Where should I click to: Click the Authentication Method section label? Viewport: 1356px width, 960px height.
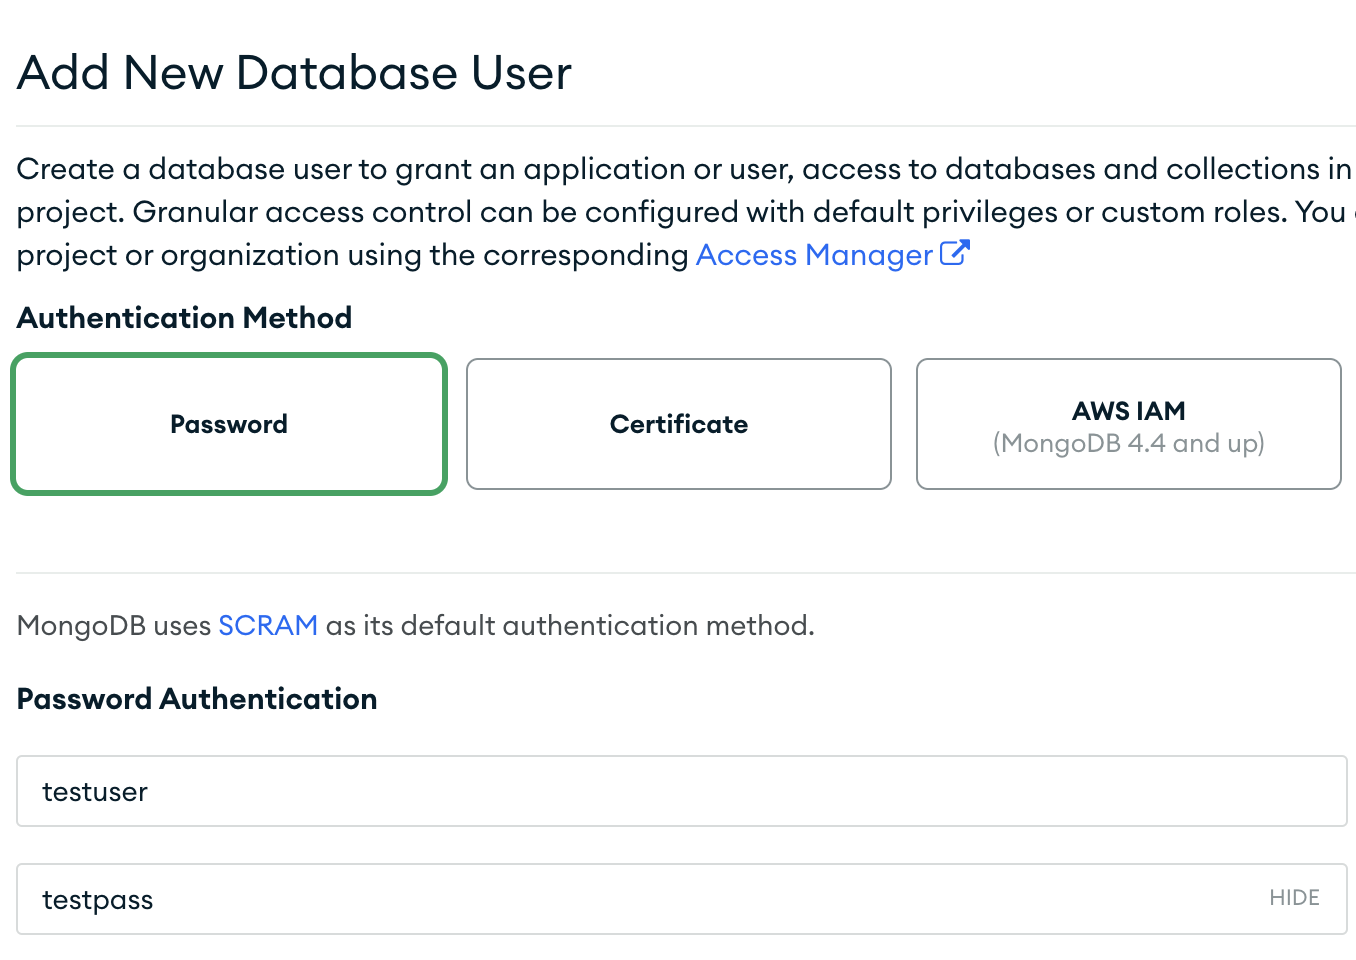(x=185, y=318)
